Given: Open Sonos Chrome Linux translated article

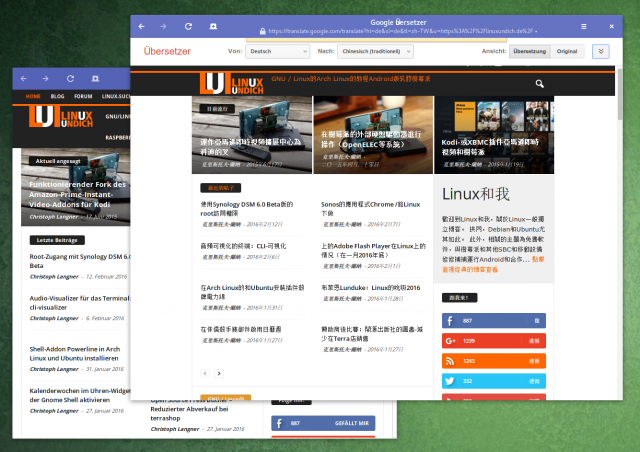Looking at the screenshot, I should point(371,209).
